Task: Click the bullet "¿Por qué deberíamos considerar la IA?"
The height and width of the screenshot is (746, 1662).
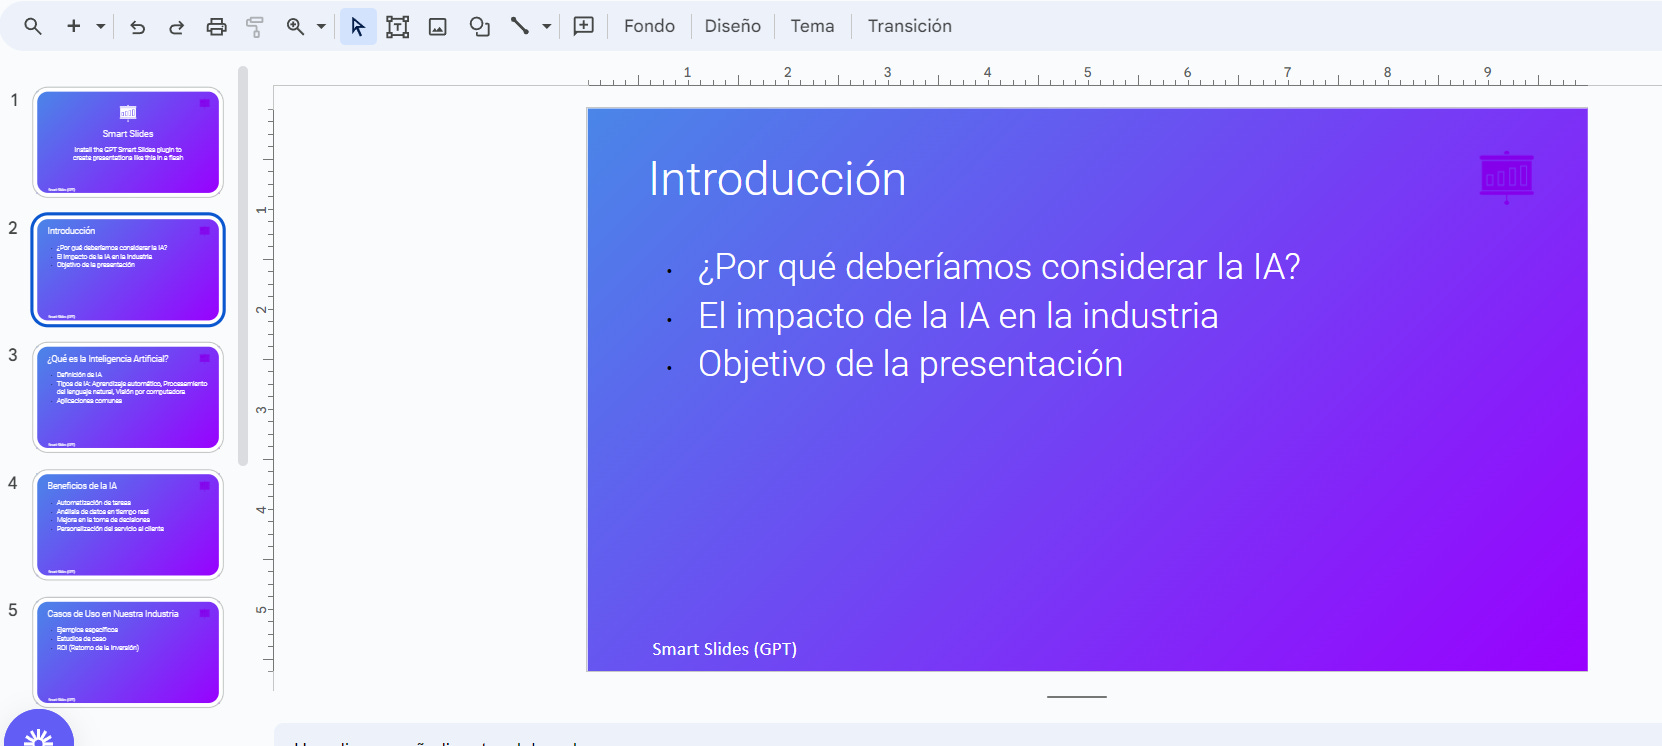Action: coord(999,267)
